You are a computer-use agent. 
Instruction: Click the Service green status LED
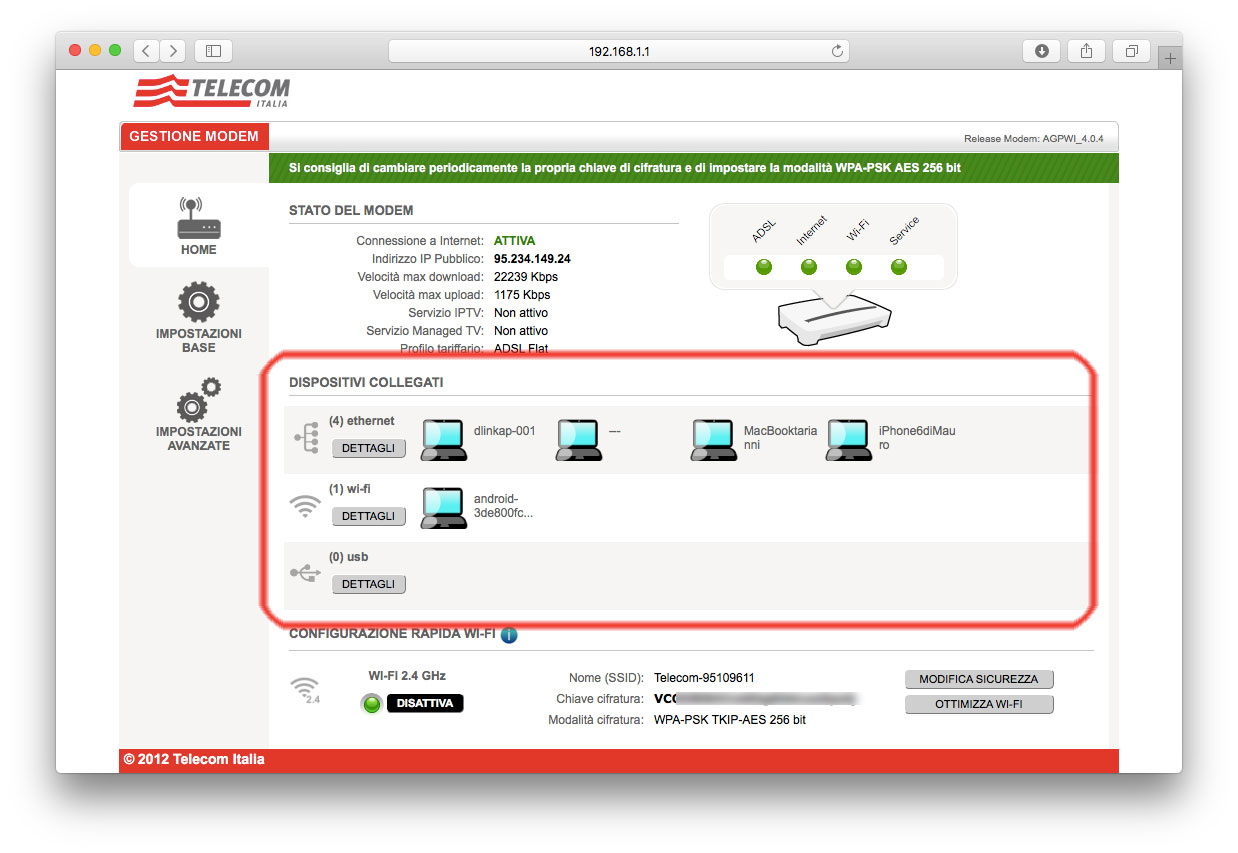click(899, 267)
